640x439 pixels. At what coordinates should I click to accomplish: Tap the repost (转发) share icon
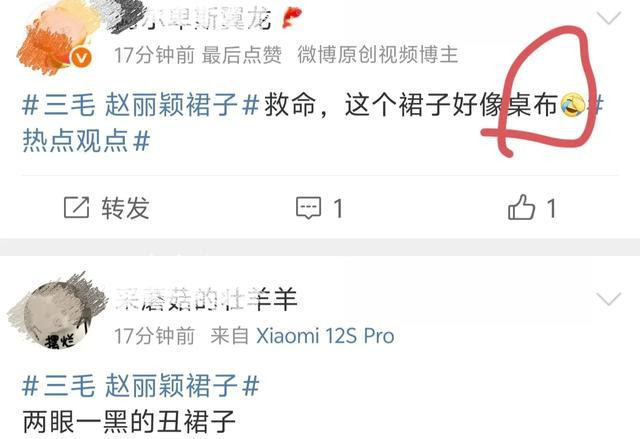tap(77, 207)
